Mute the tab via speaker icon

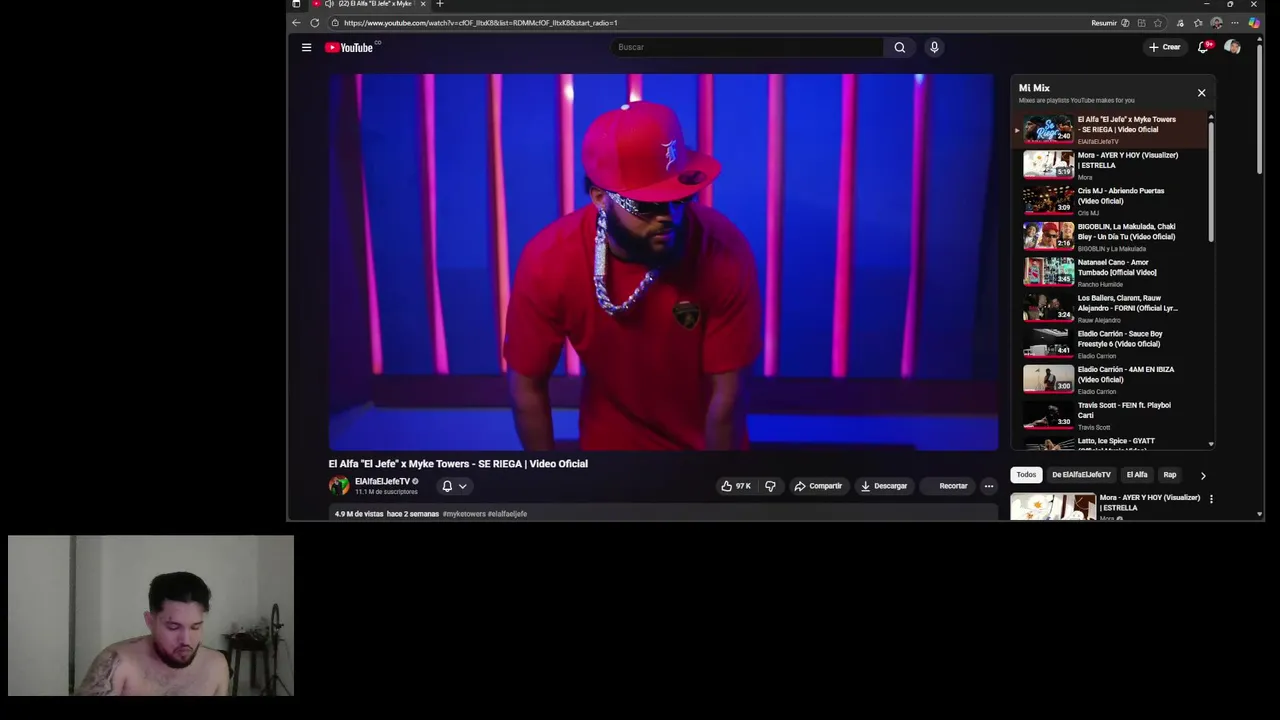pyautogui.click(x=330, y=4)
